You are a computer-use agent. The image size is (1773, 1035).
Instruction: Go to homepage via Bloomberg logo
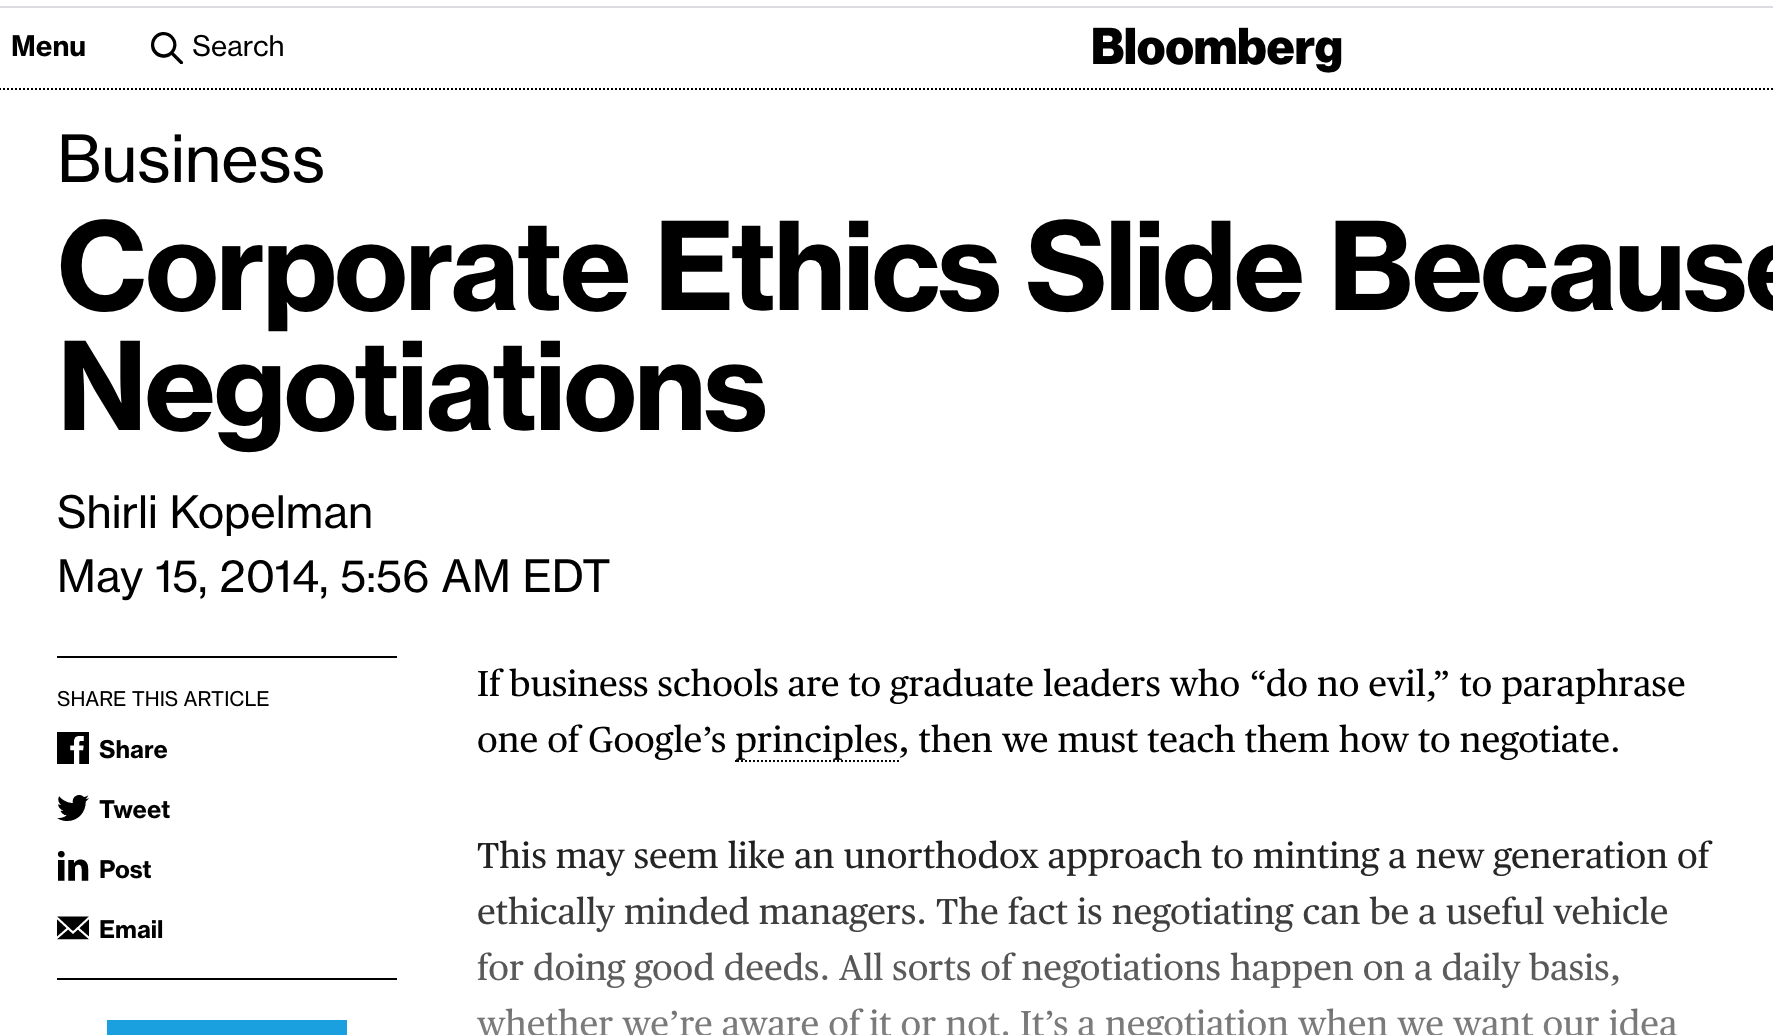(1216, 48)
